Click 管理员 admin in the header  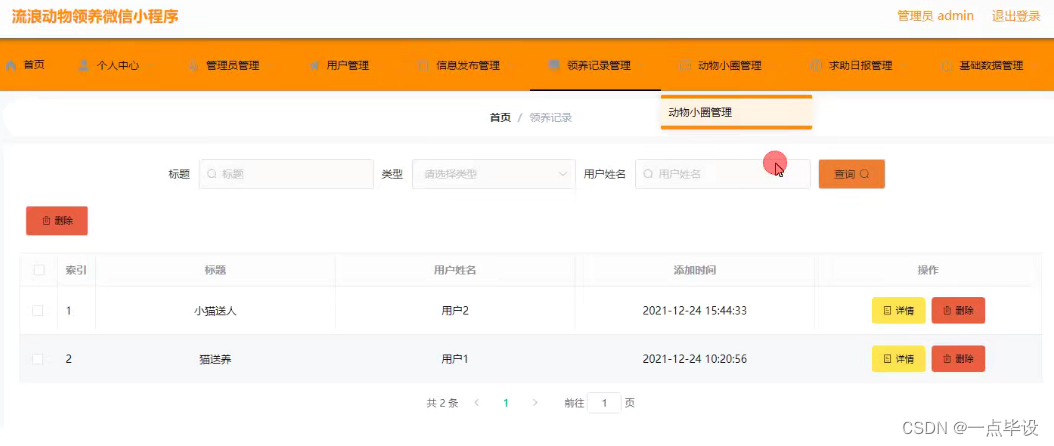click(x=936, y=16)
